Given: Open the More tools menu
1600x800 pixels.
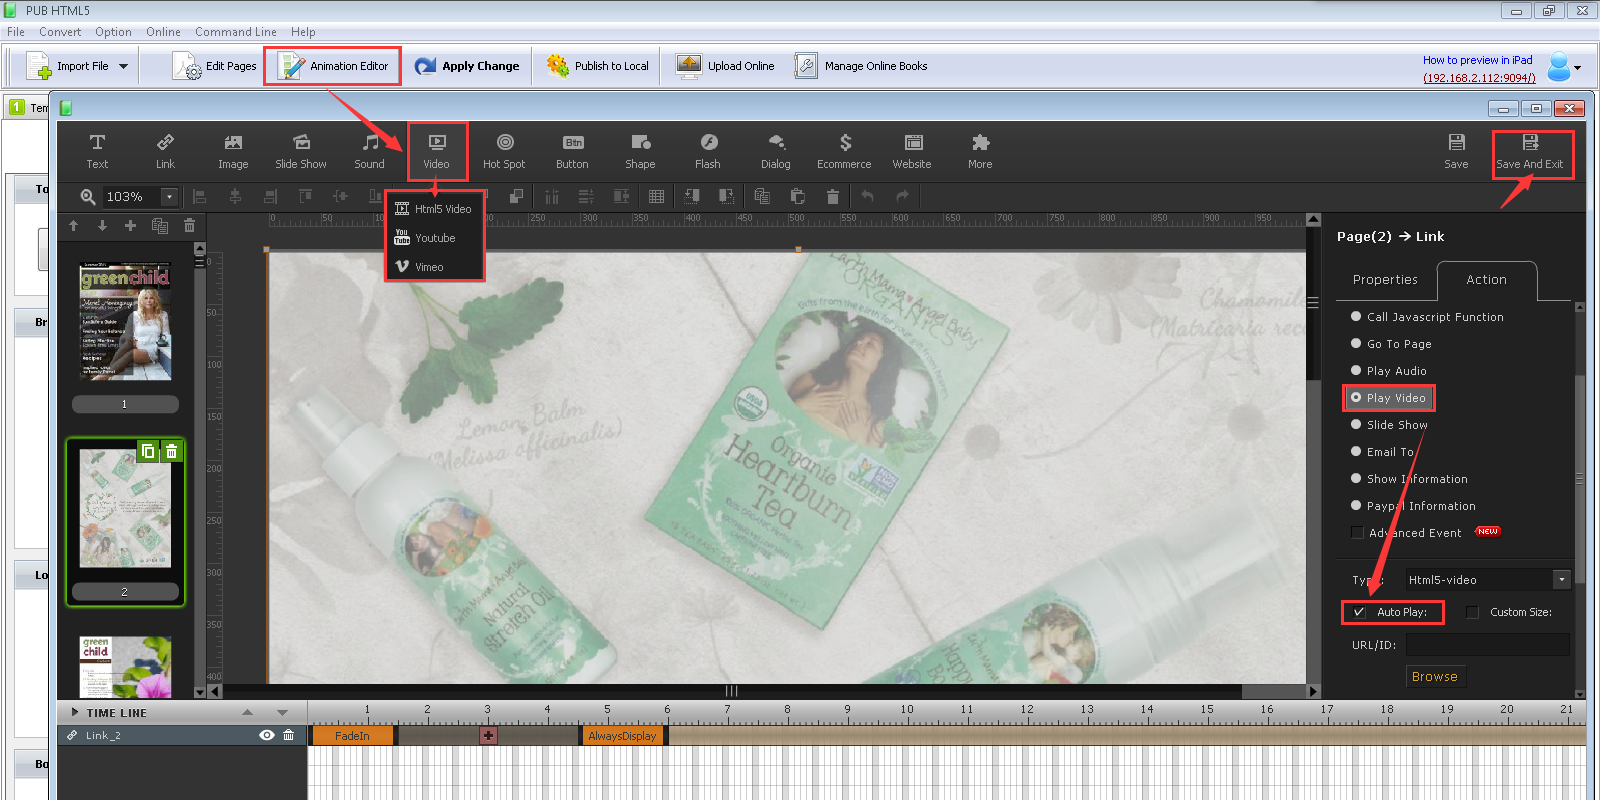Looking at the screenshot, I should pyautogui.click(x=980, y=152).
